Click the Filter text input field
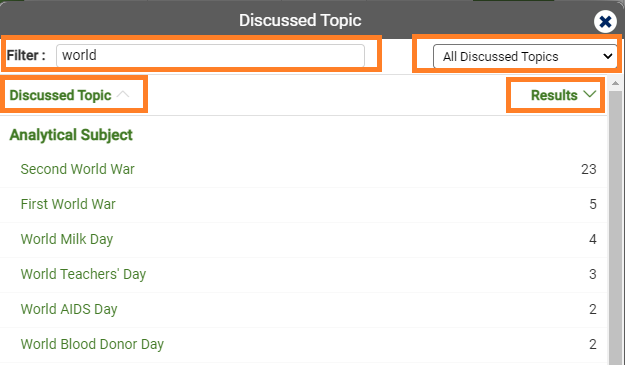The width and height of the screenshot is (625, 365). click(x=210, y=55)
